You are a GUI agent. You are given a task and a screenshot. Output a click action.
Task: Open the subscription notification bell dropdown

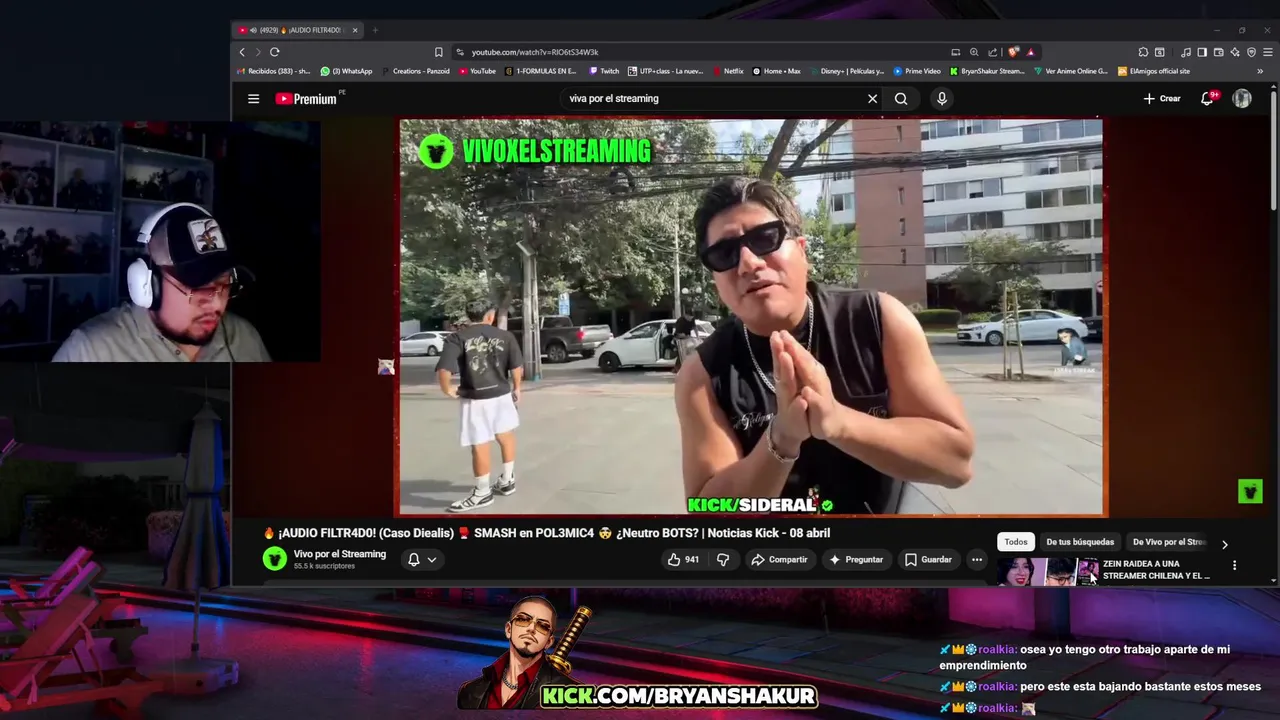pos(422,560)
